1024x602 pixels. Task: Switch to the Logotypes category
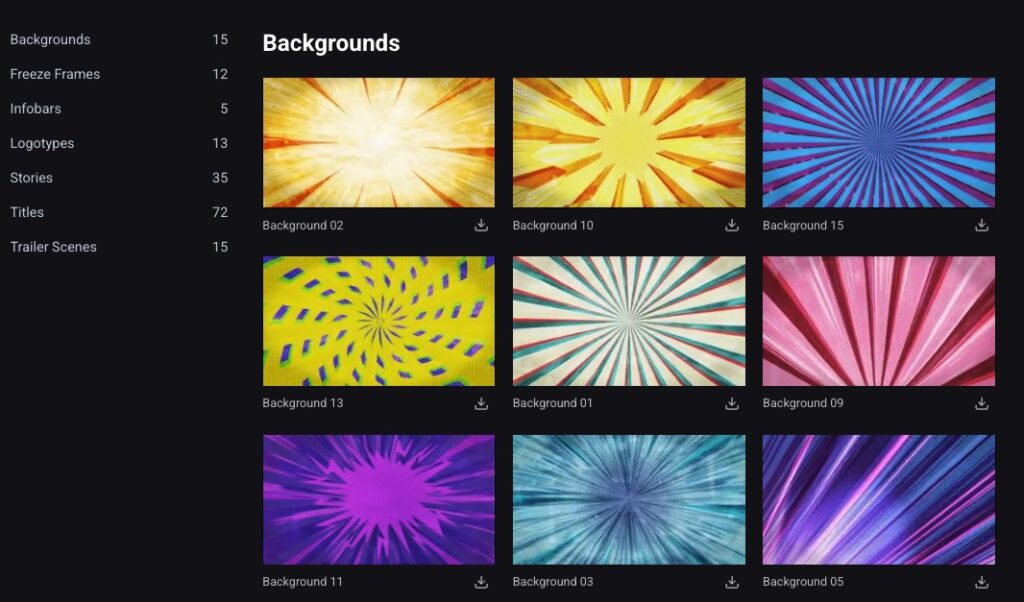point(42,143)
